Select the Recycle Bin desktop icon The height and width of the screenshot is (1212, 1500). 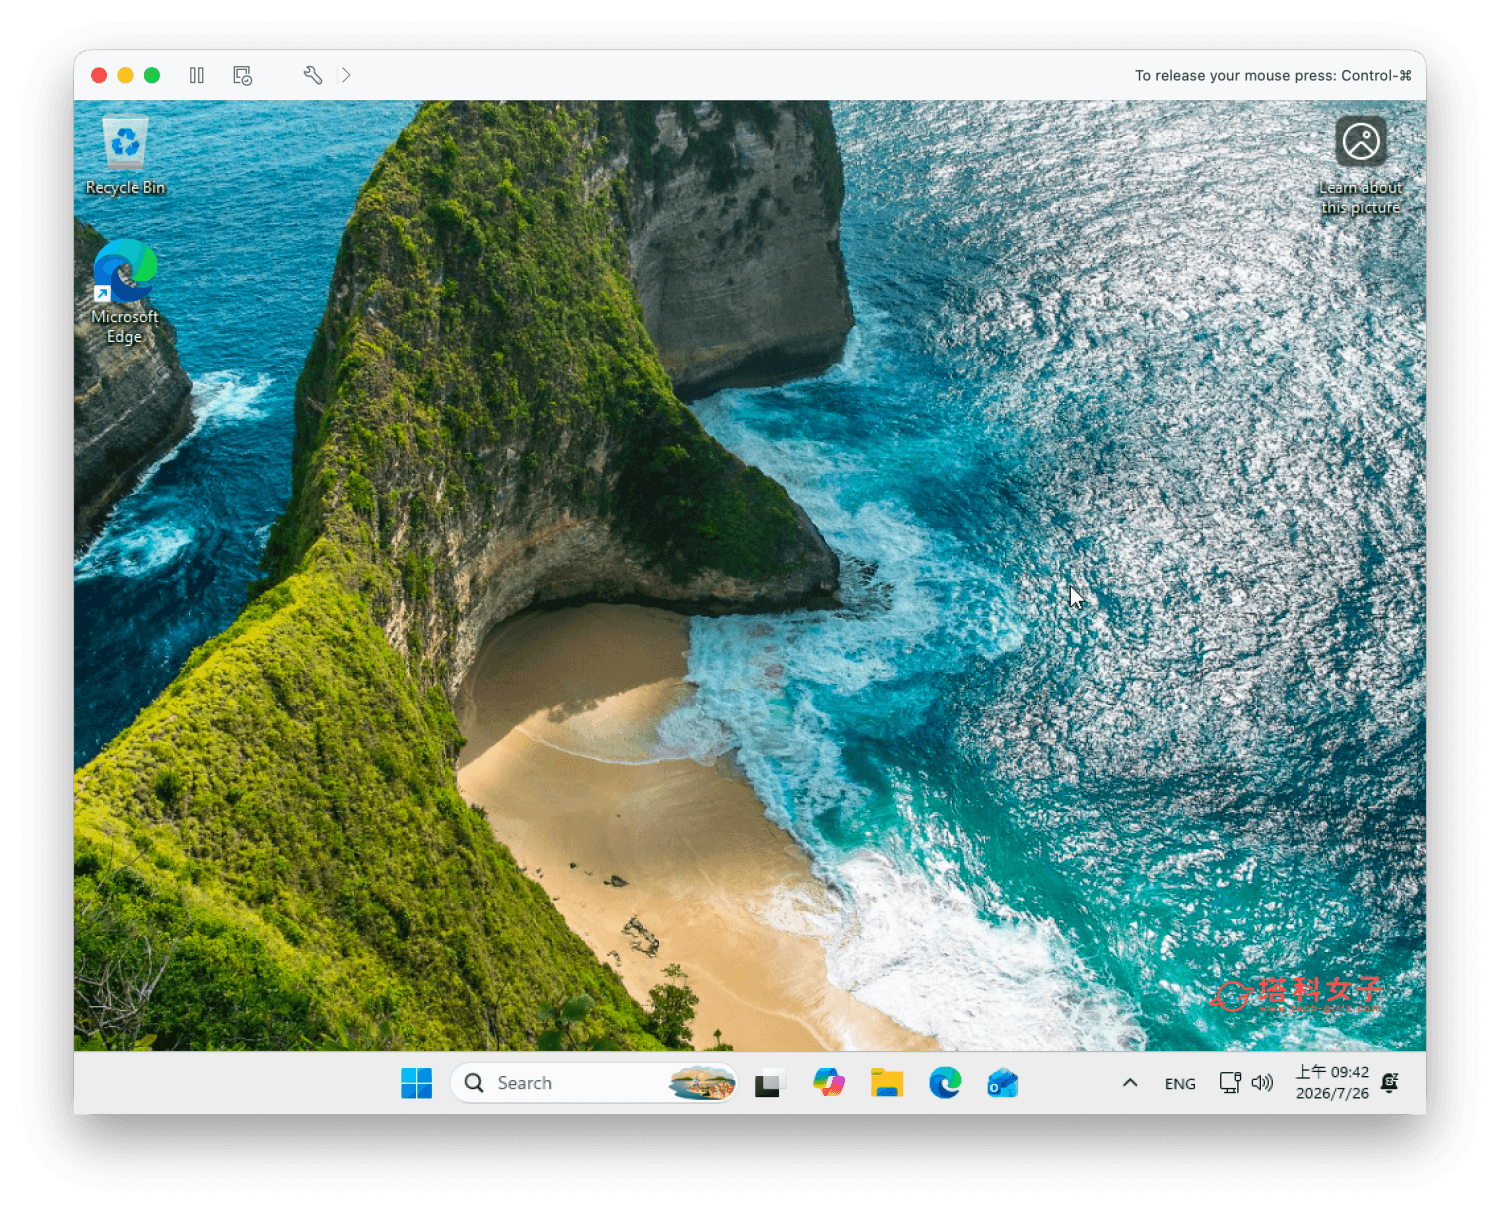(126, 156)
